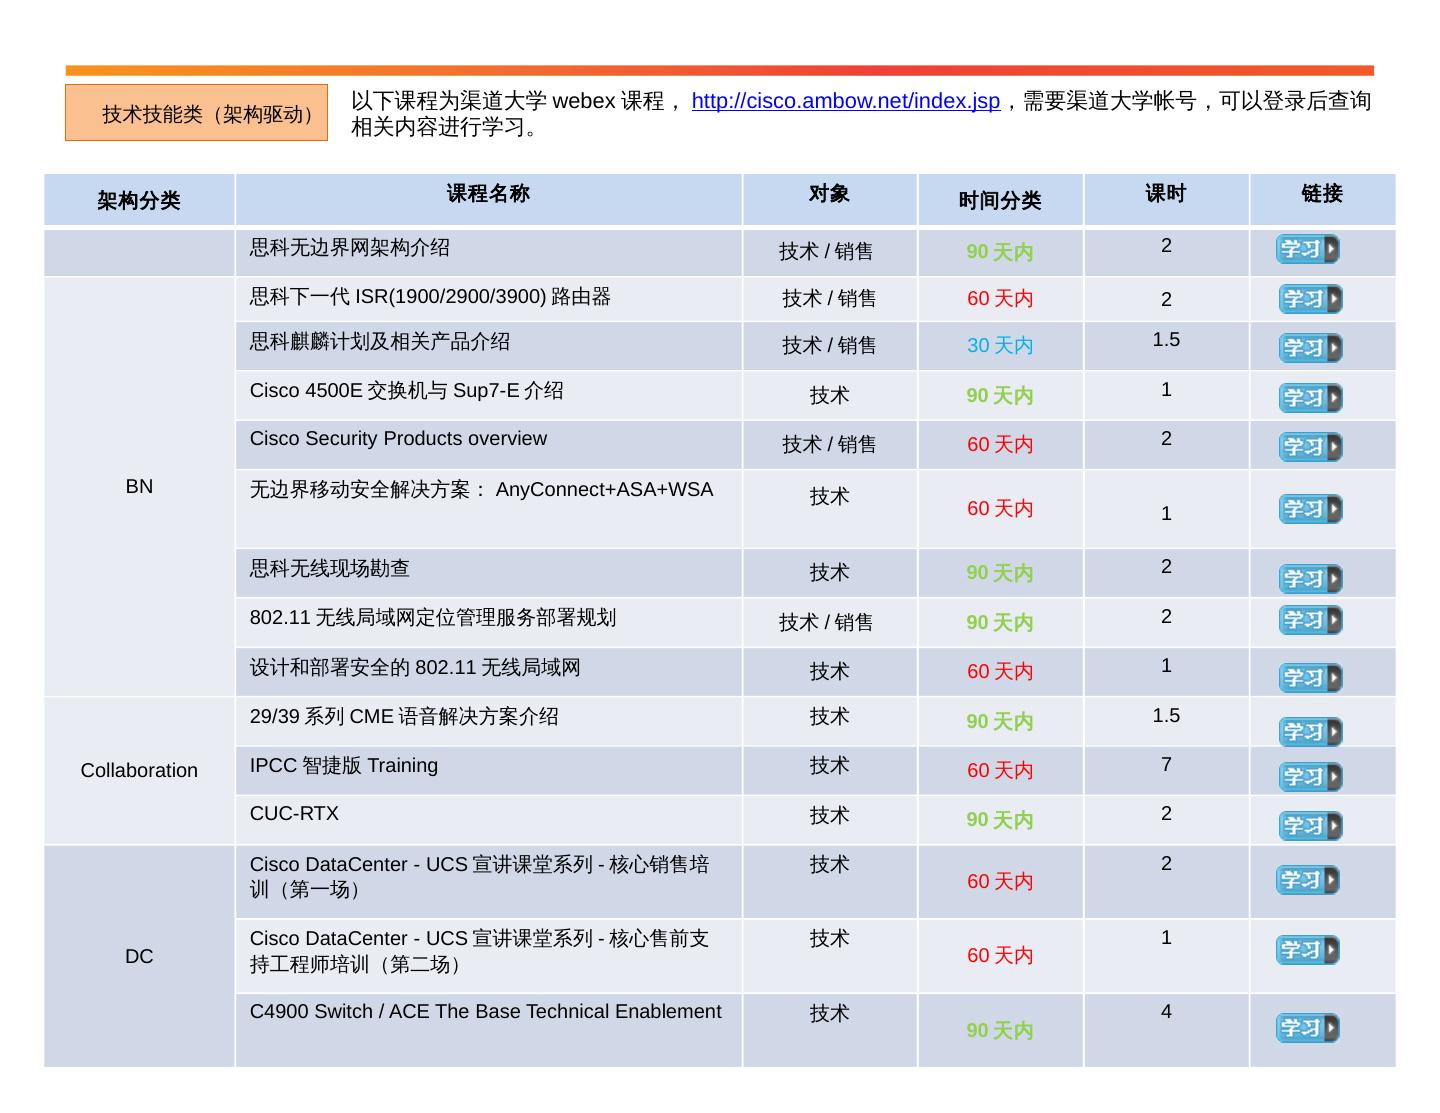Click 学习 for Cisco Security Products overview
The width and height of the screenshot is (1440, 1113).
pyautogui.click(x=1310, y=447)
